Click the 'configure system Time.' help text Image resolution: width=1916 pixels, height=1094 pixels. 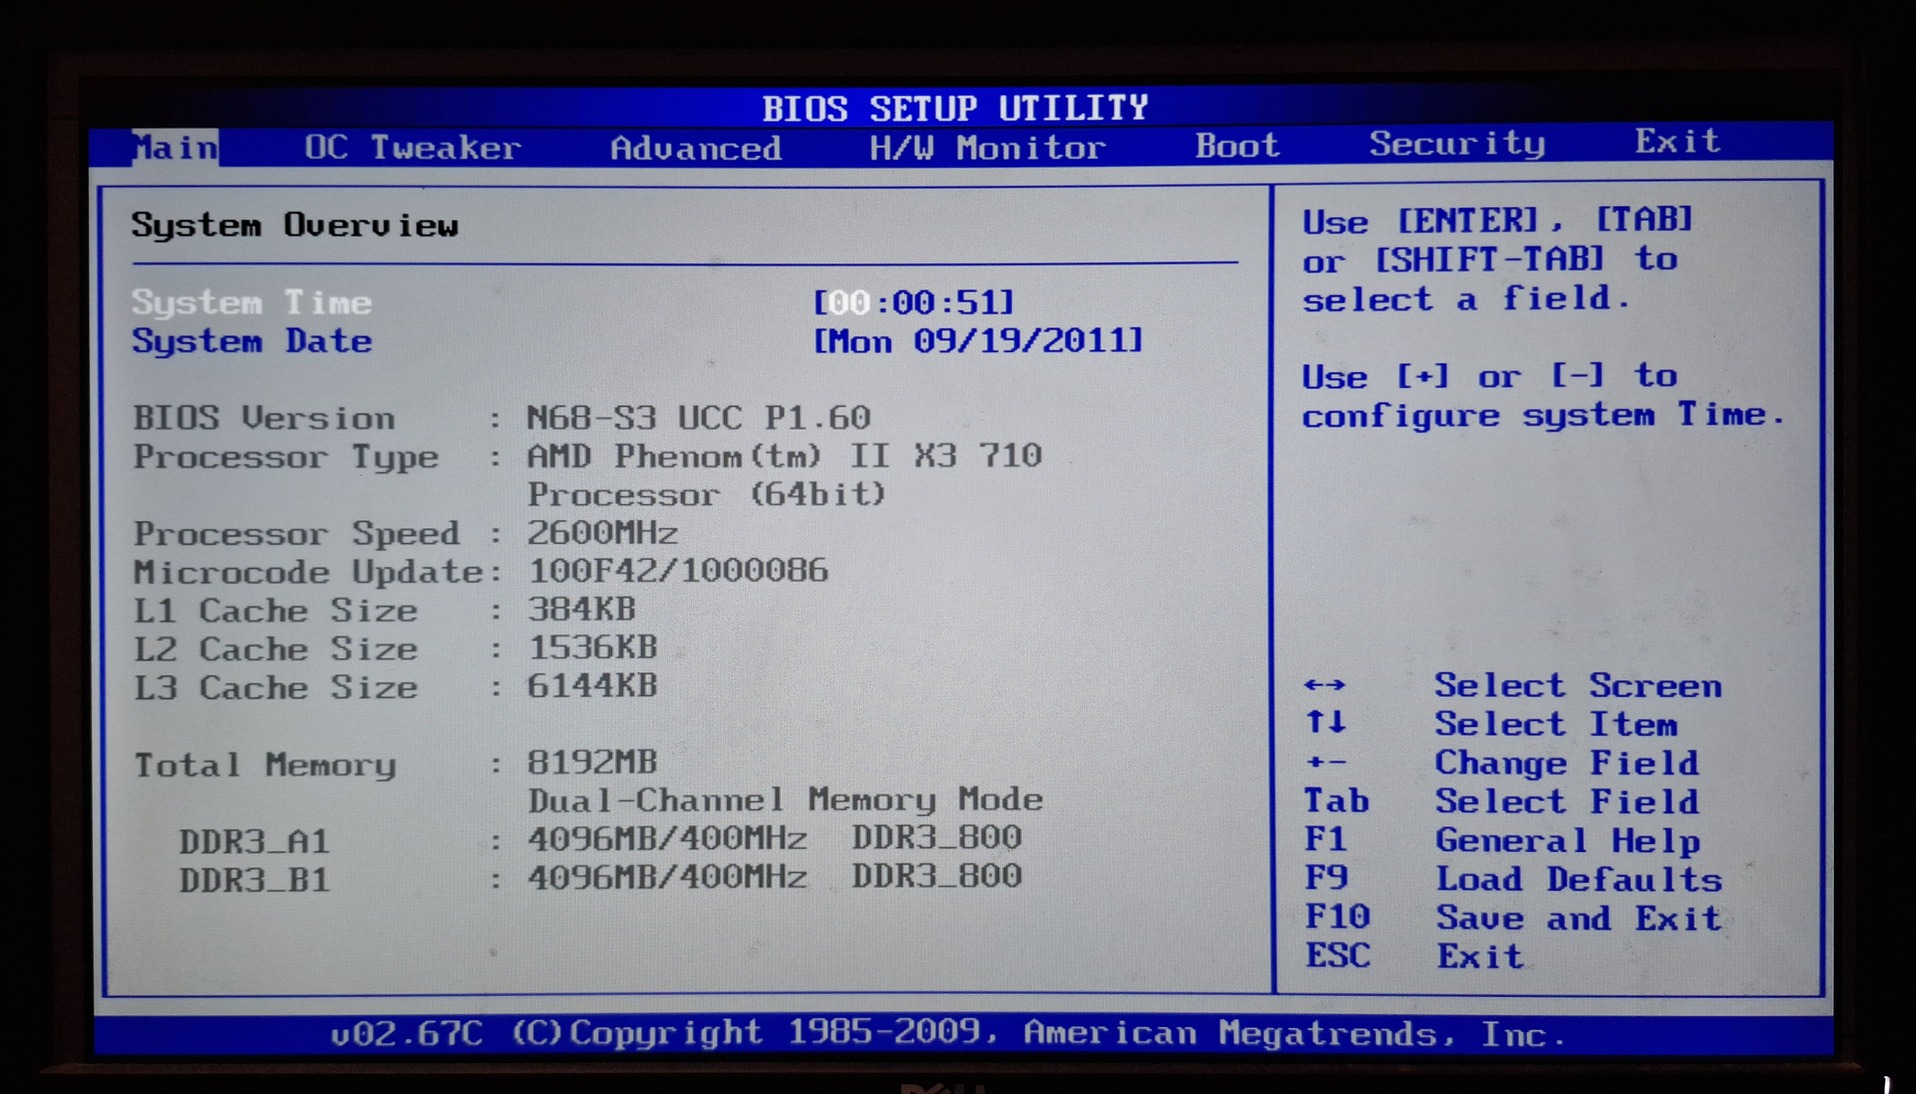pyautogui.click(x=1544, y=415)
